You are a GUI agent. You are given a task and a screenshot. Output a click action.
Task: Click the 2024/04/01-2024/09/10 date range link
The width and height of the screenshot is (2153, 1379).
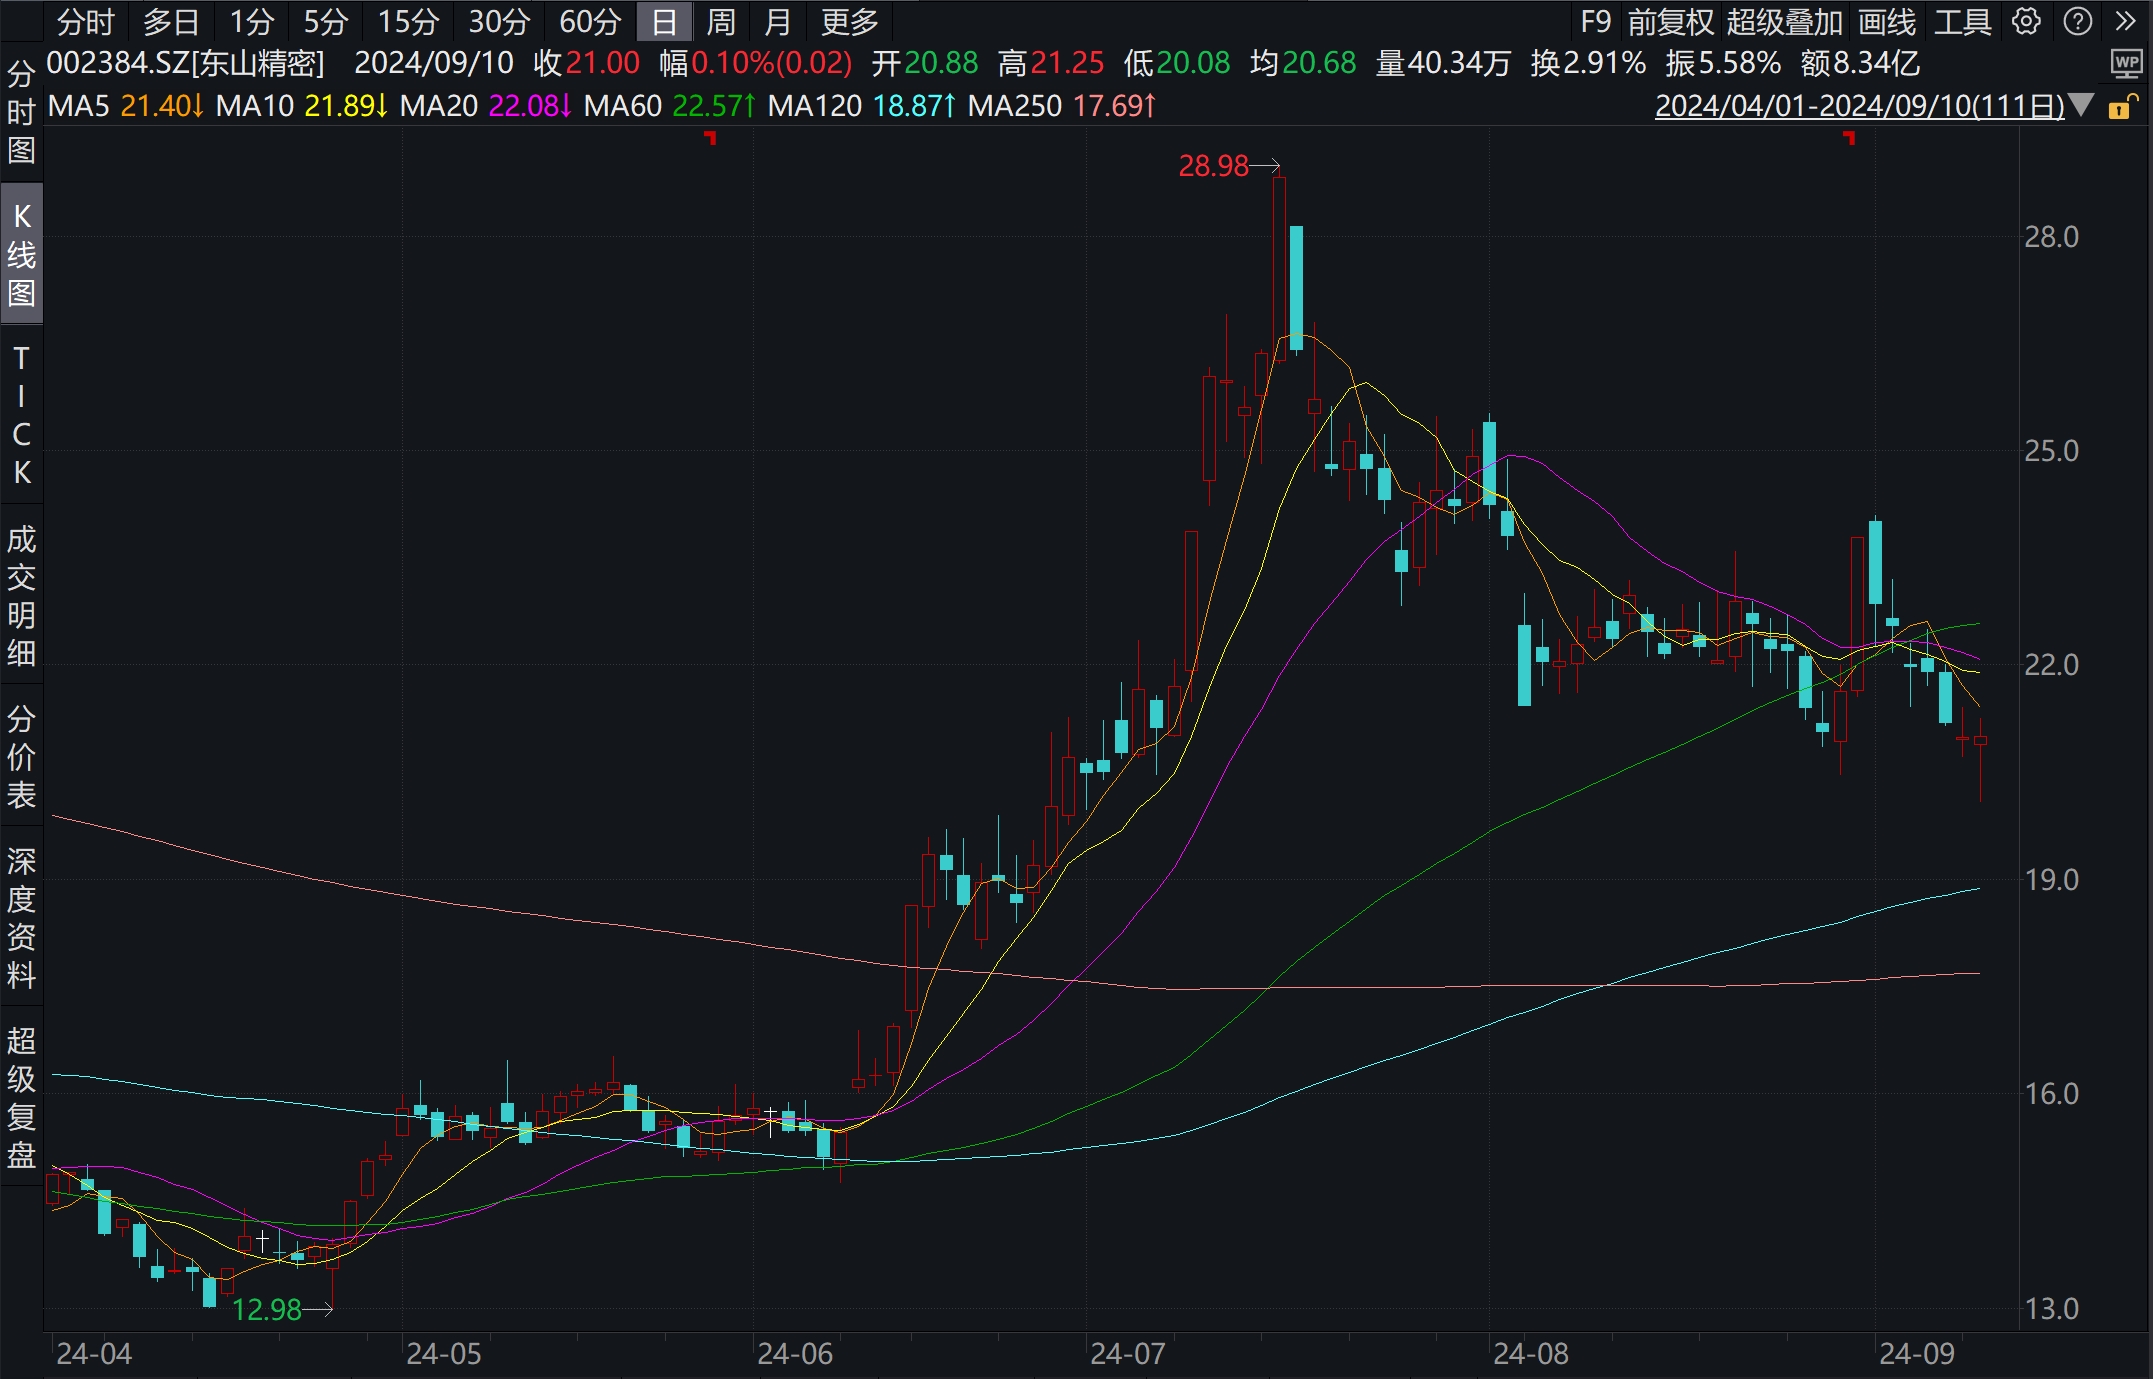(1859, 106)
